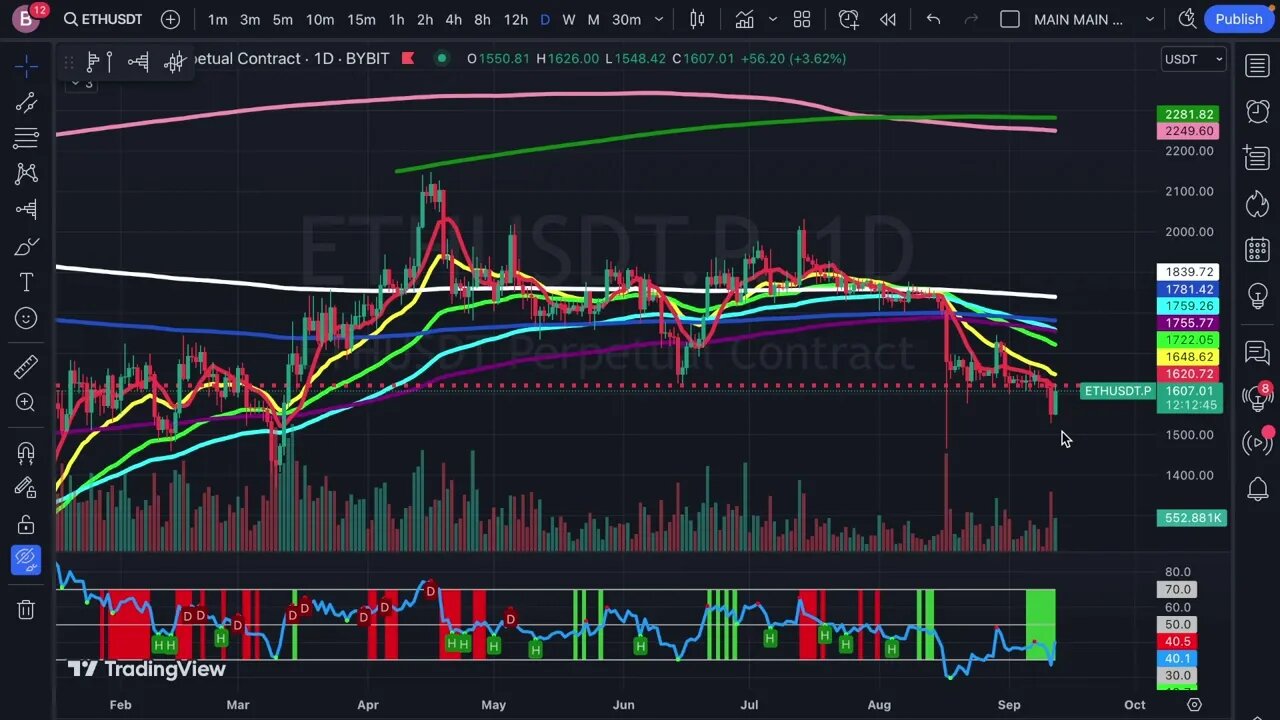This screenshot has width=1280, height=720.
Task: Toggle stay in drawing mode
Action: point(27,488)
